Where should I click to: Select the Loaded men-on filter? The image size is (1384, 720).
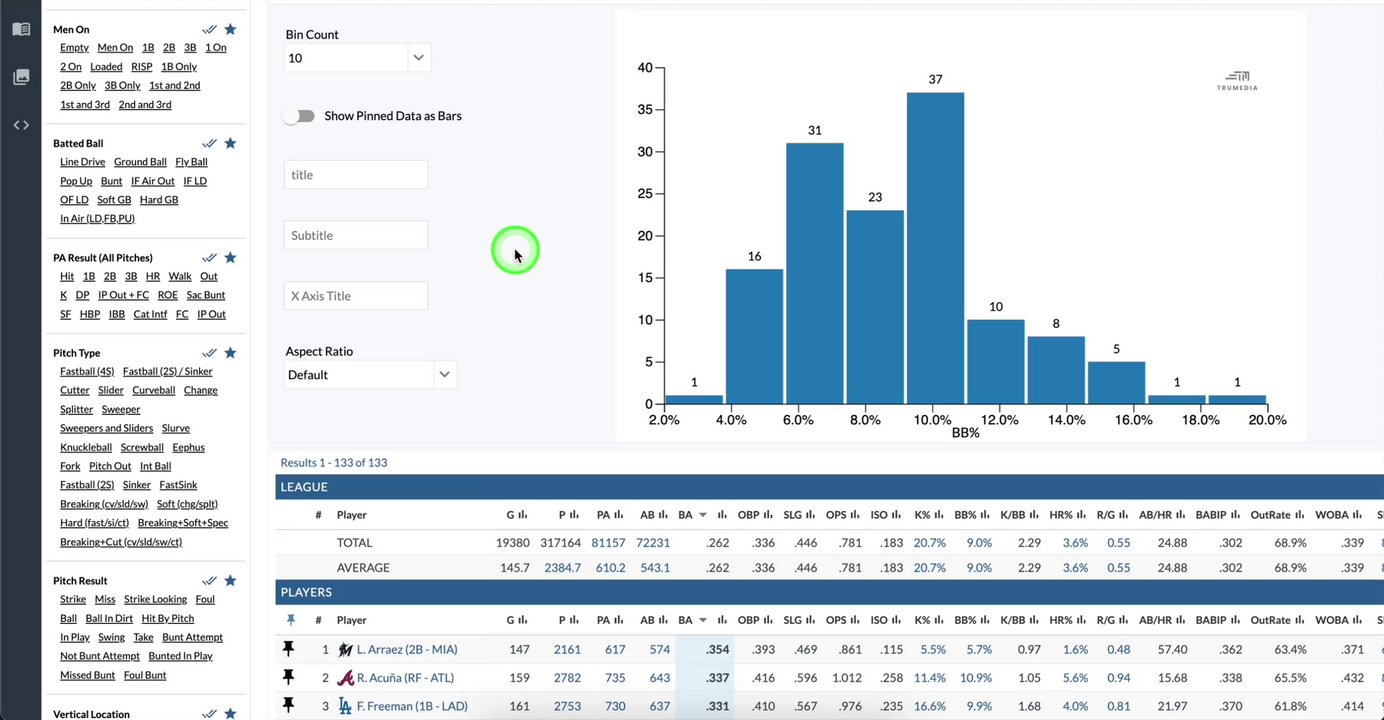click(x=106, y=67)
